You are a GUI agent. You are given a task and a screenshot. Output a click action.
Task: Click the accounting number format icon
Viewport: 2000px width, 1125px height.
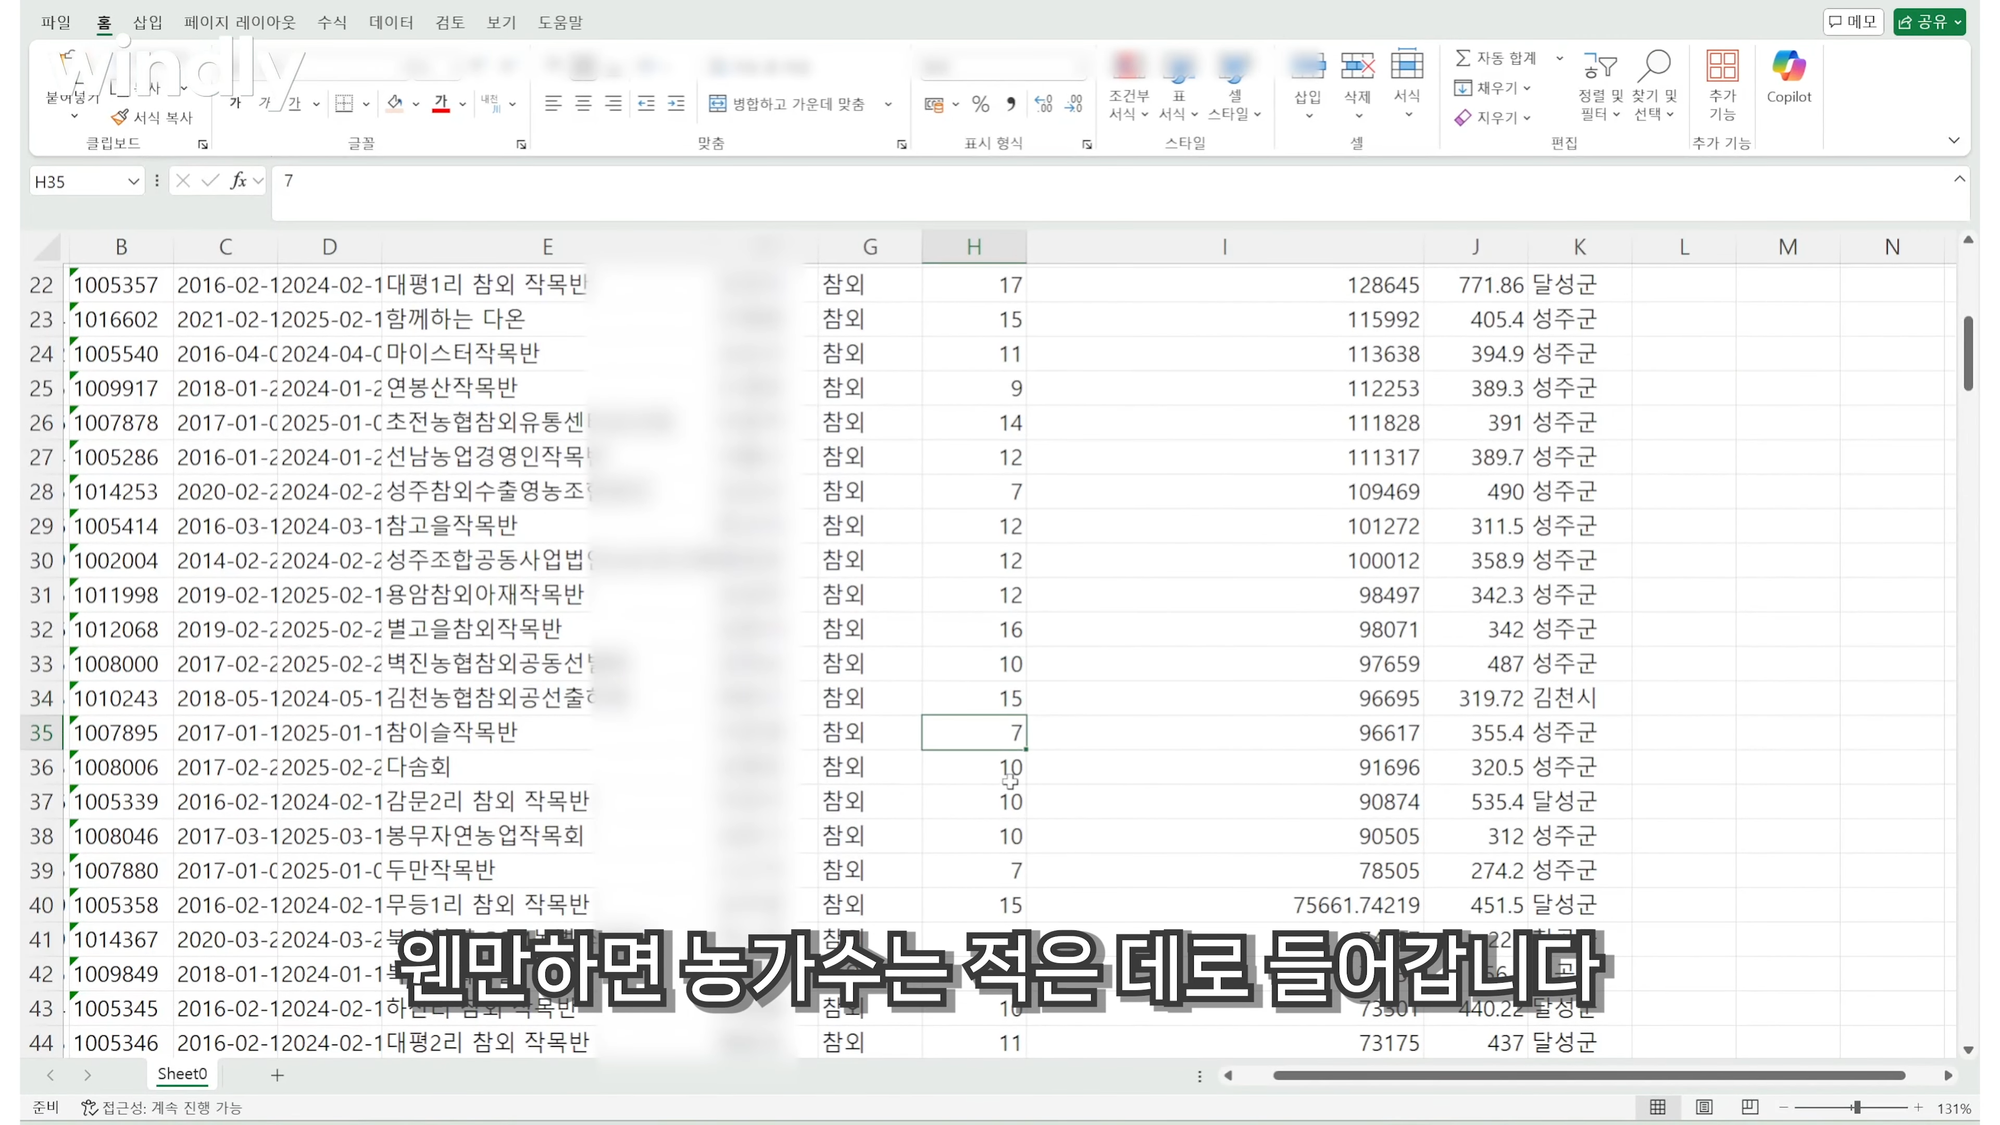coord(934,104)
